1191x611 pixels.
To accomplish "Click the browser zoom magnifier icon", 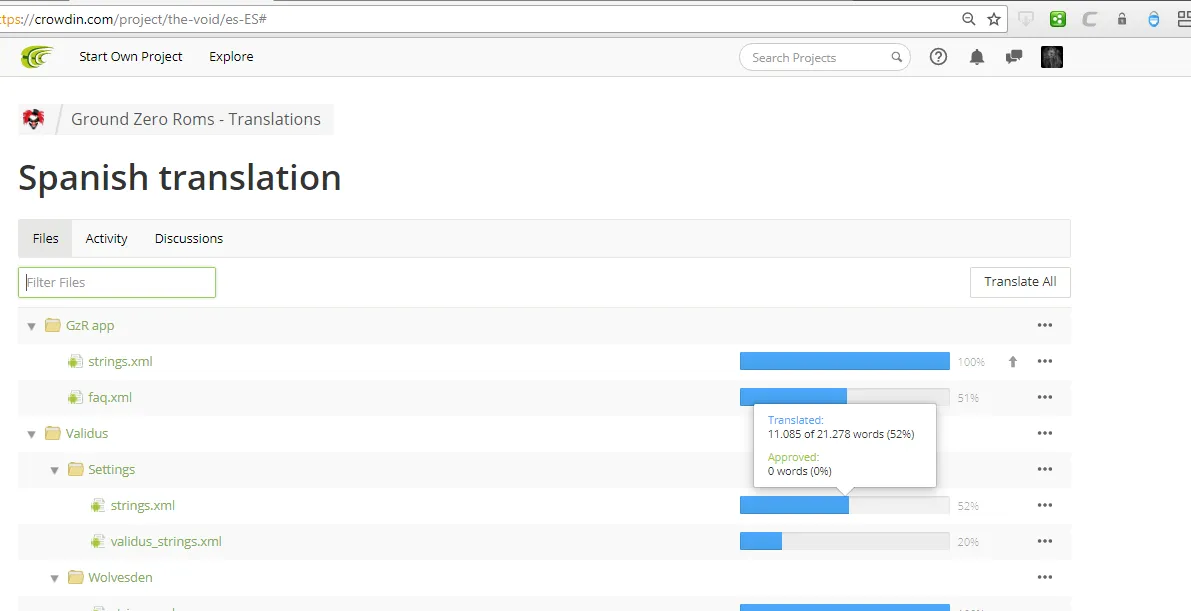I will pyautogui.click(x=968, y=20).
